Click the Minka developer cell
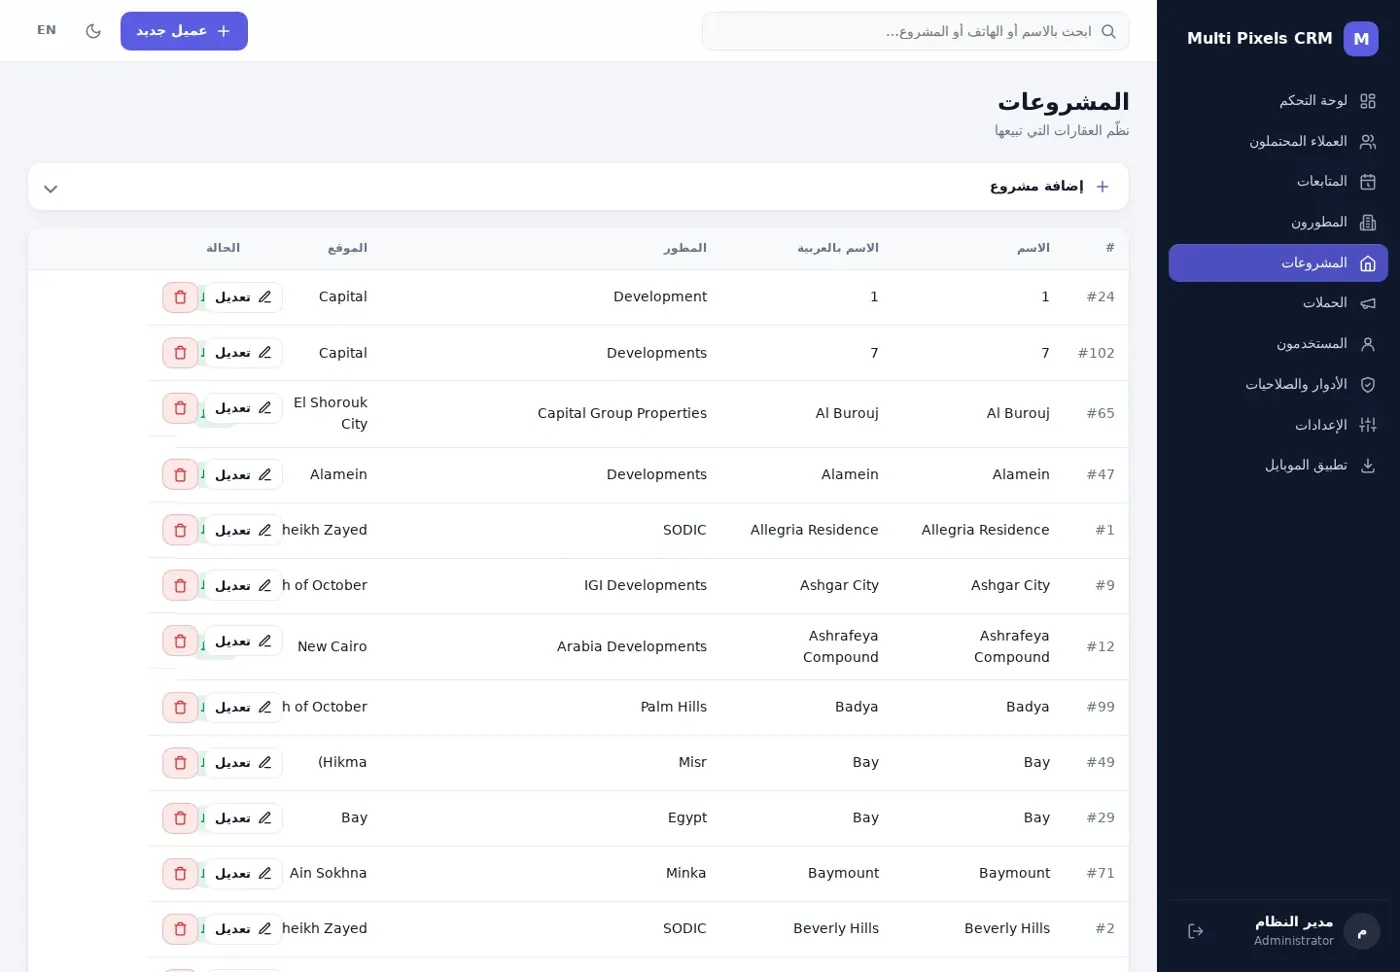This screenshot has width=1400, height=972. click(686, 873)
